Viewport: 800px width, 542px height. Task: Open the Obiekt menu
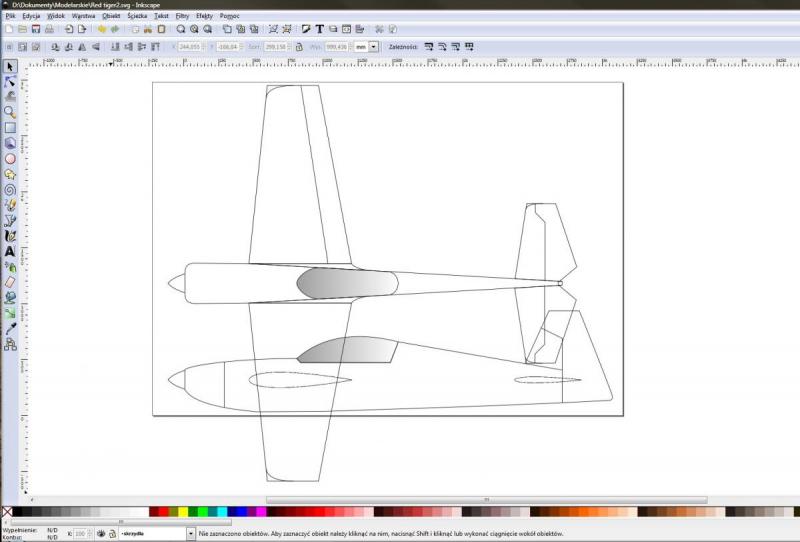coord(111,17)
